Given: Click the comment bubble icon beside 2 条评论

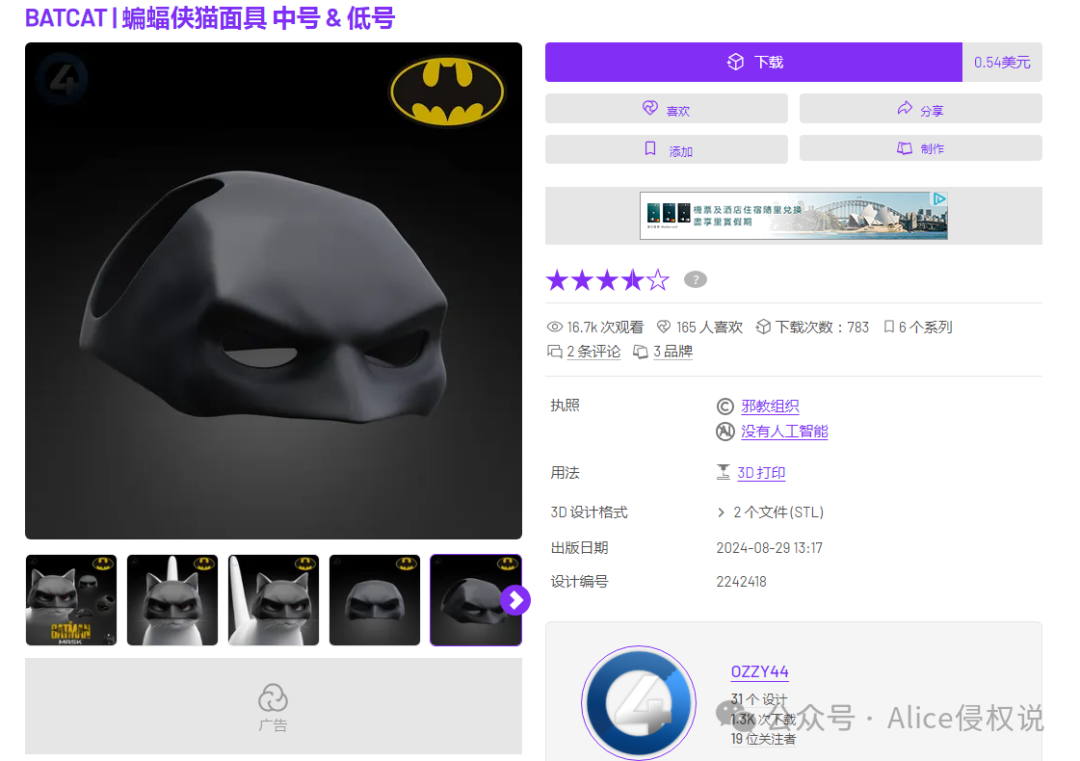Looking at the screenshot, I should 554,352.
